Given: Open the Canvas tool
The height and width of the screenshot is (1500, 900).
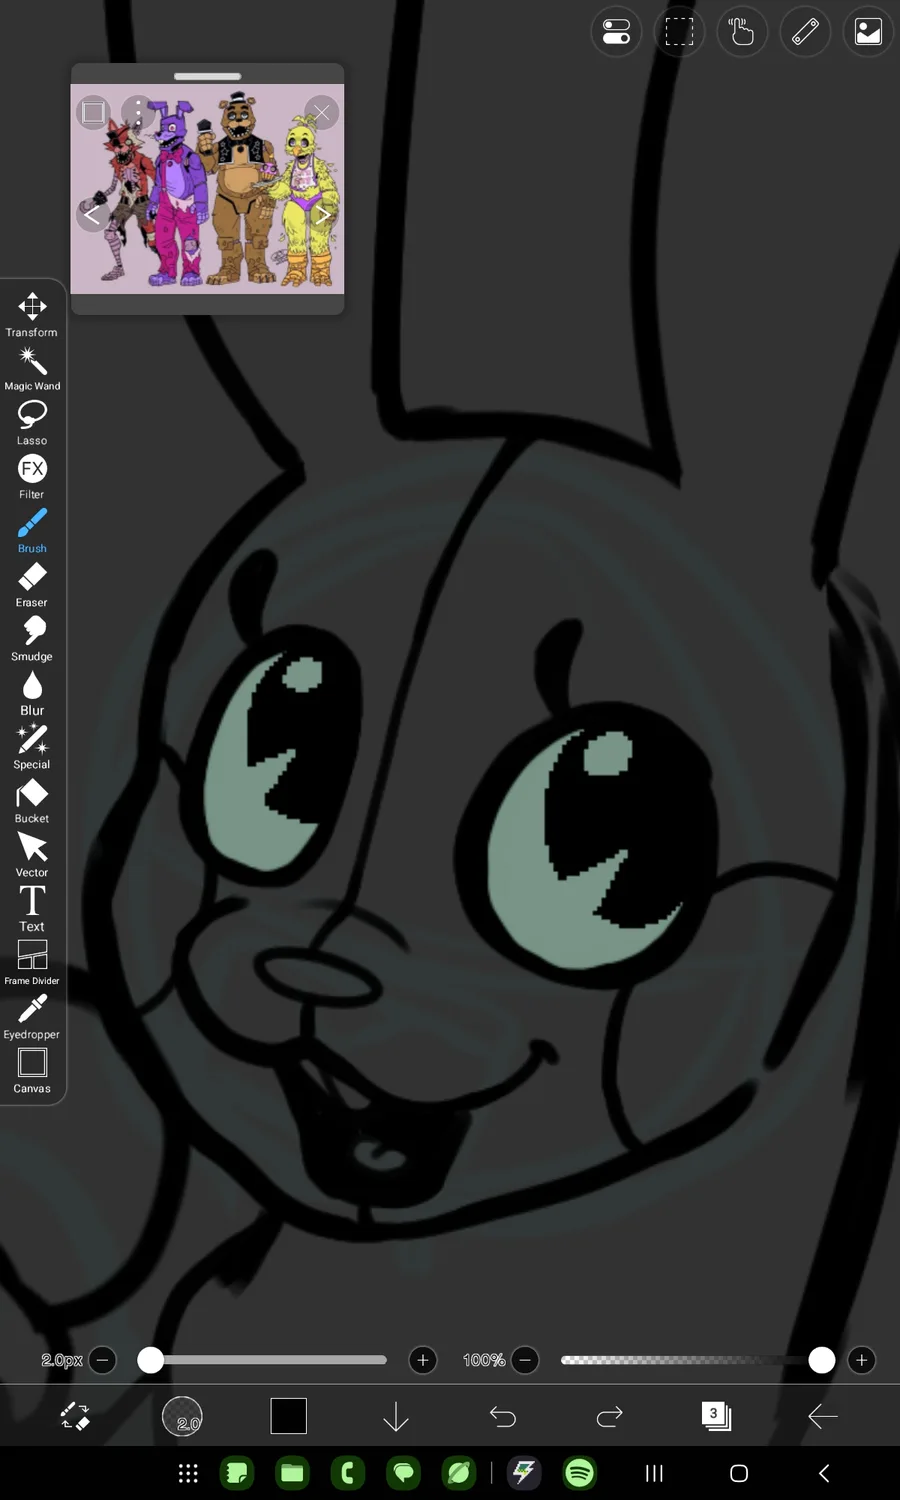Looking at the screenshot, I should 32,1070.
